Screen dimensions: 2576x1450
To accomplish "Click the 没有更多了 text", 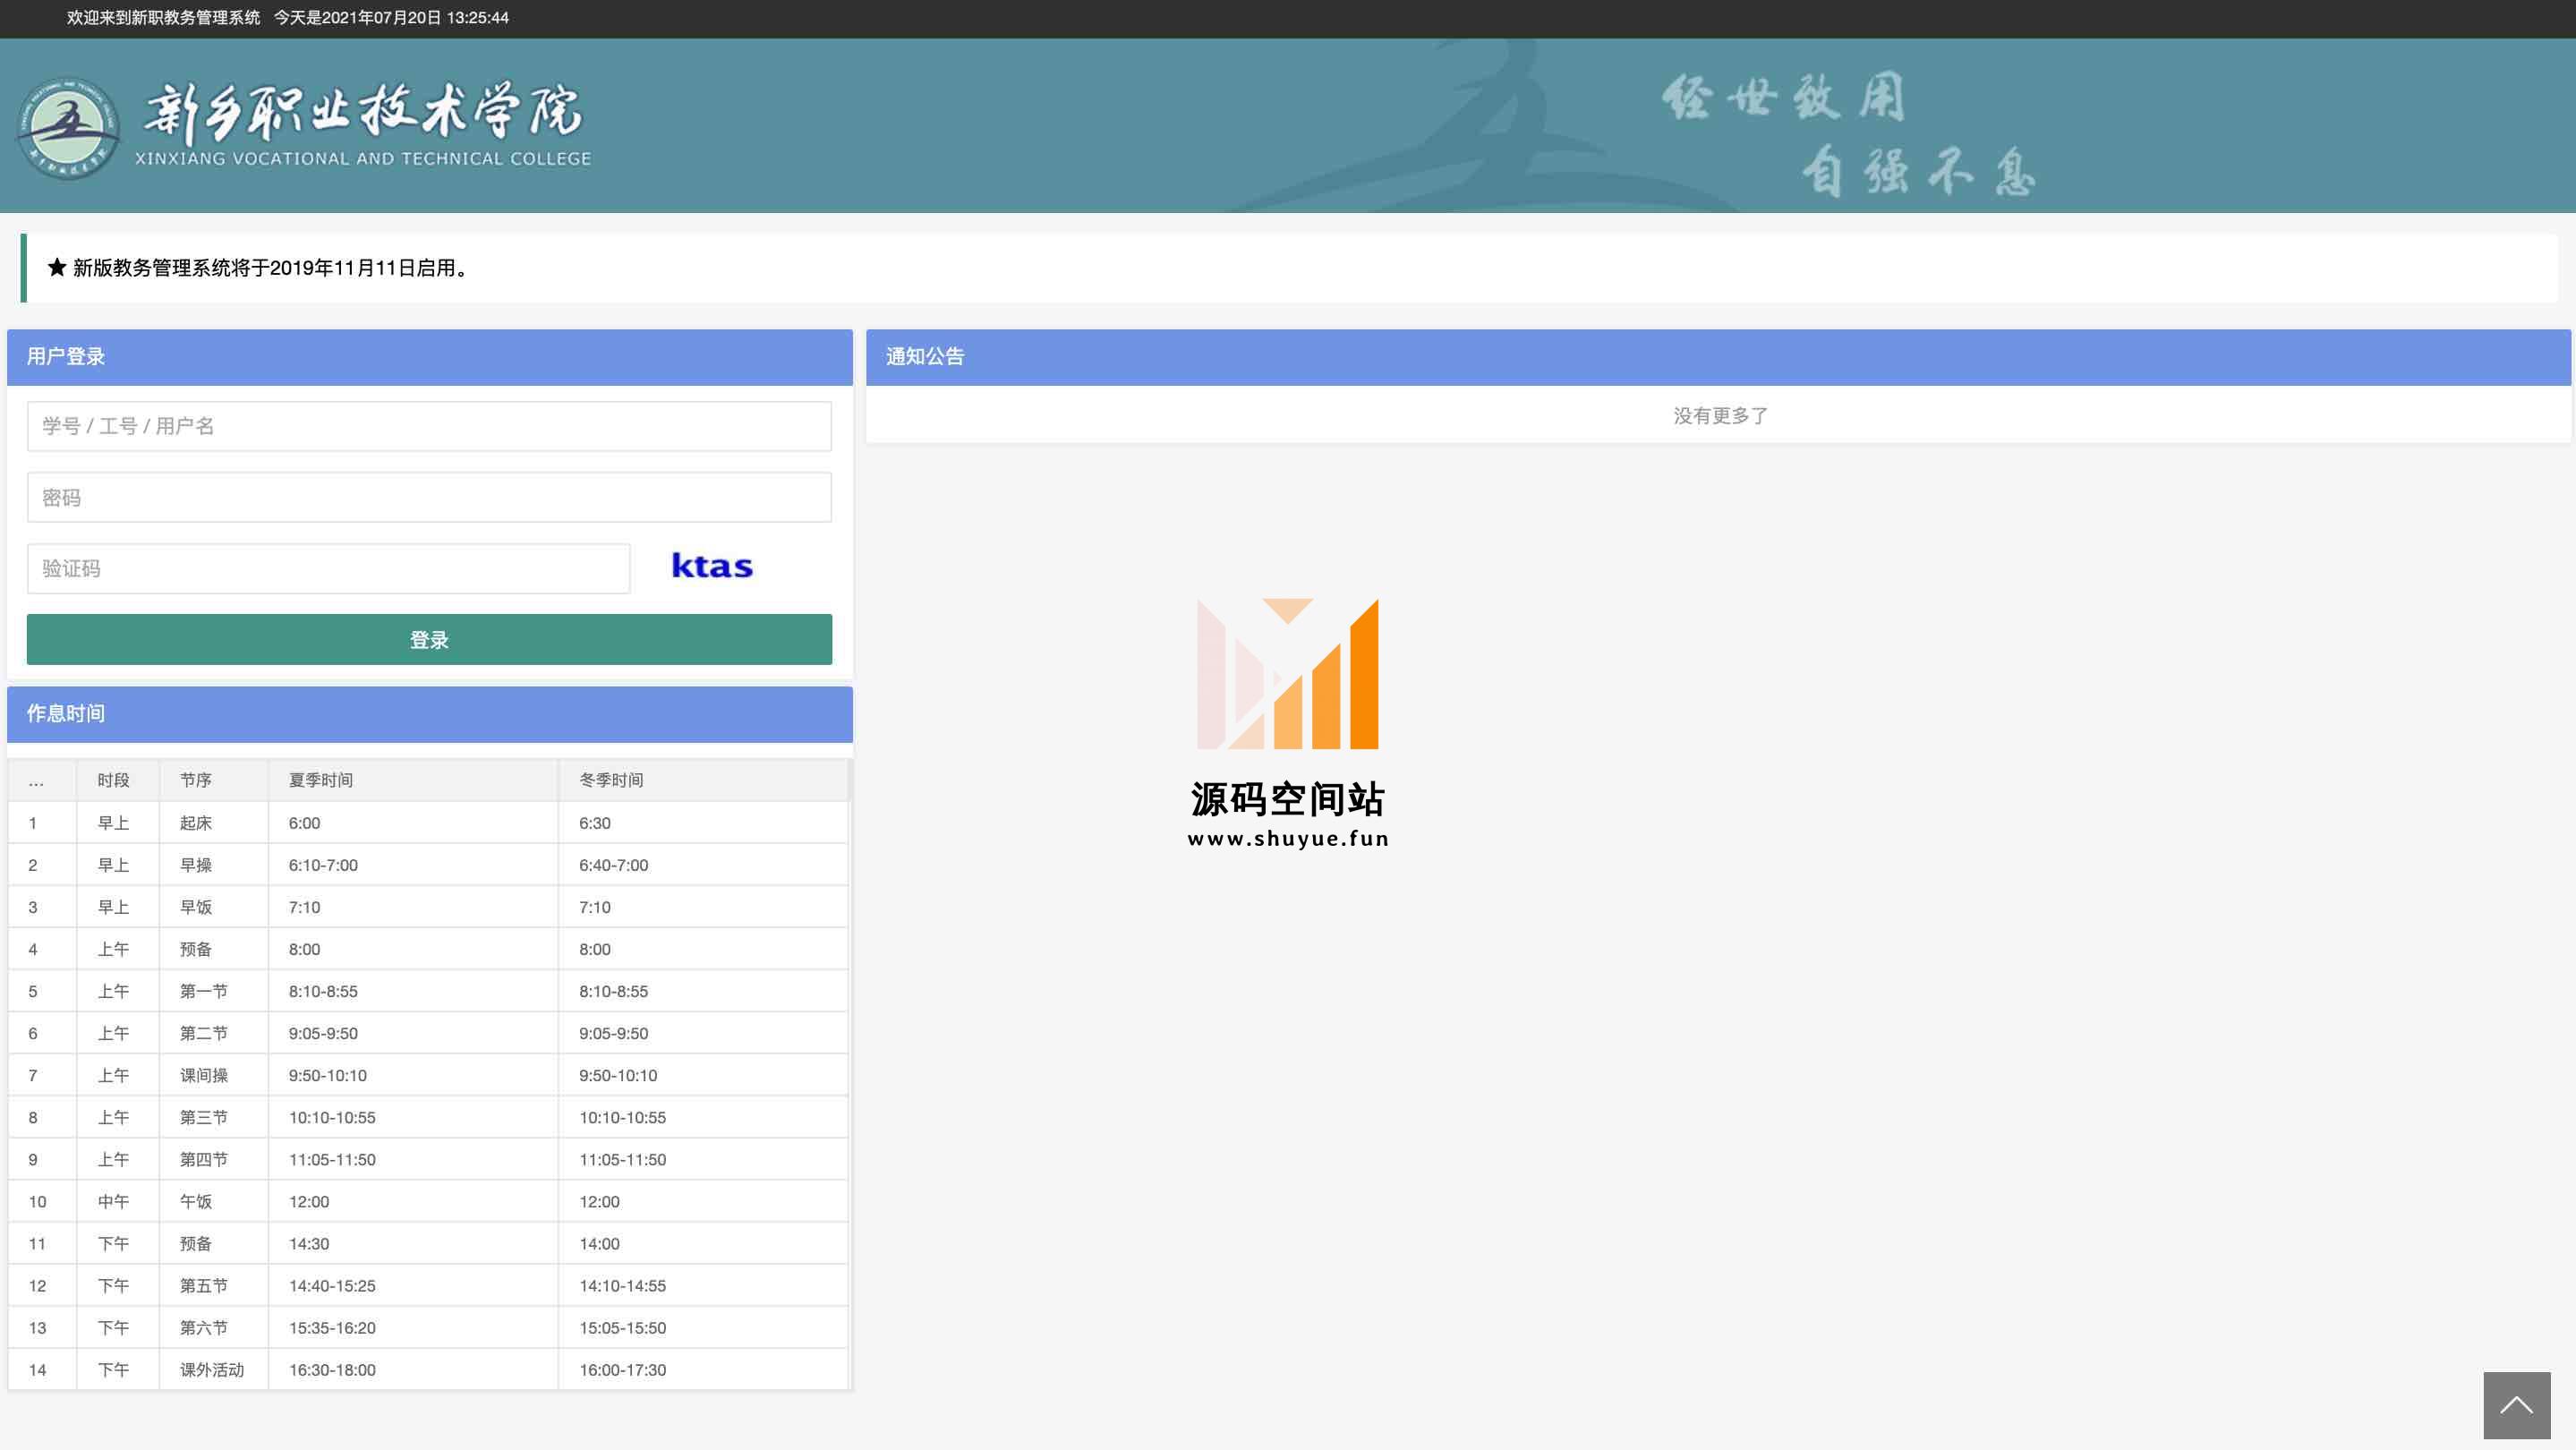I will pyautogui.click(x=1720, y=415).
